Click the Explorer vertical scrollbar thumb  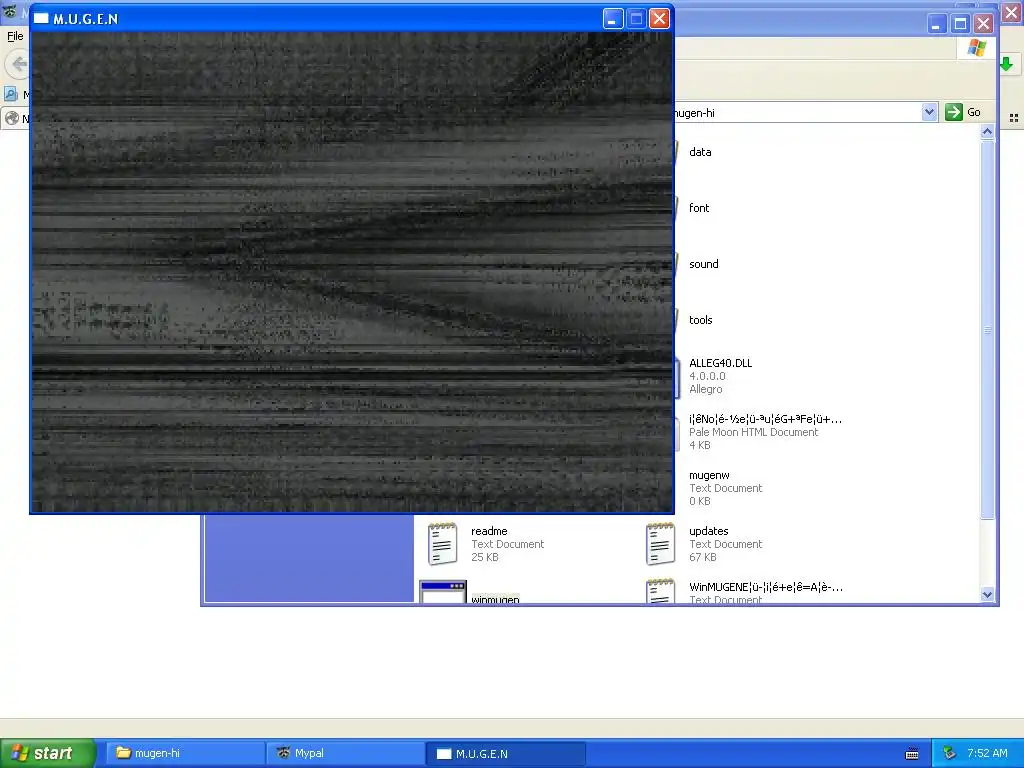[x=987, y=330]
